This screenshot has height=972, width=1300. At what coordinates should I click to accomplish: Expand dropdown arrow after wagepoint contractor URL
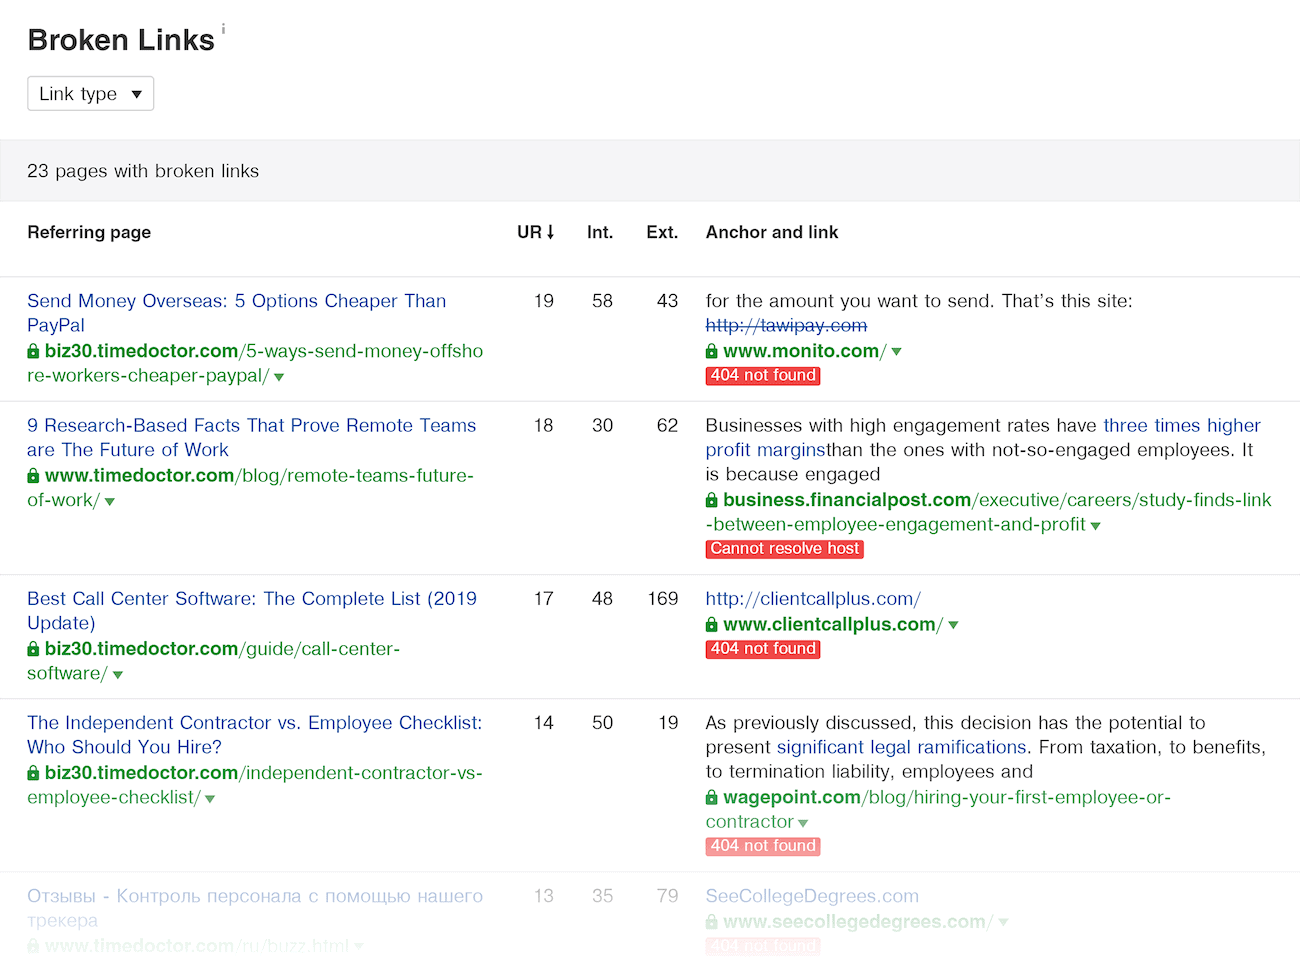pyautogui.click(x=803, y=823)
